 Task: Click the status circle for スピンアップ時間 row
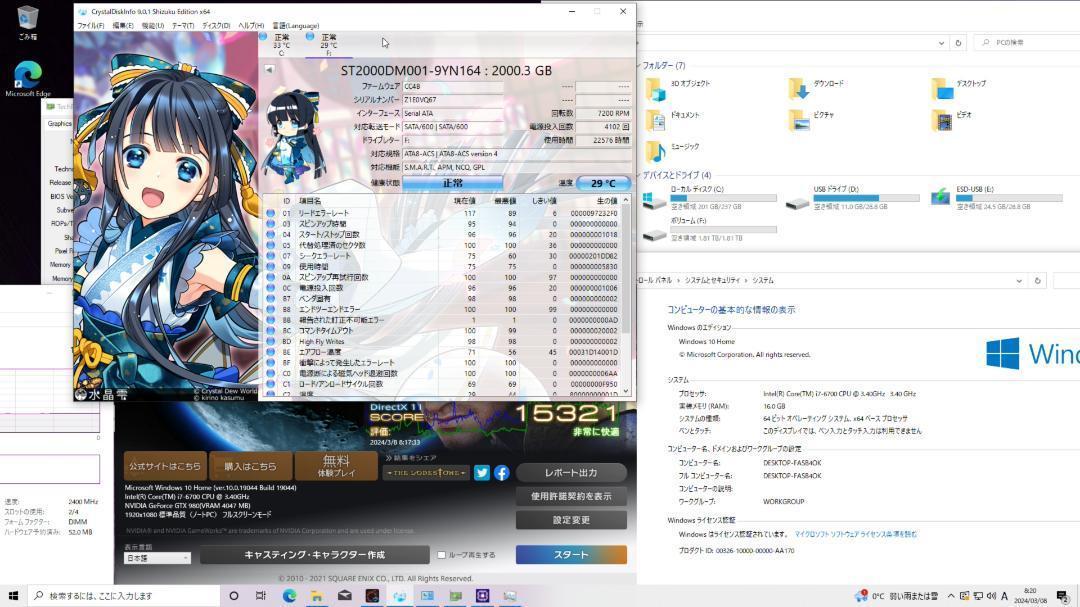tap(271, 224)
